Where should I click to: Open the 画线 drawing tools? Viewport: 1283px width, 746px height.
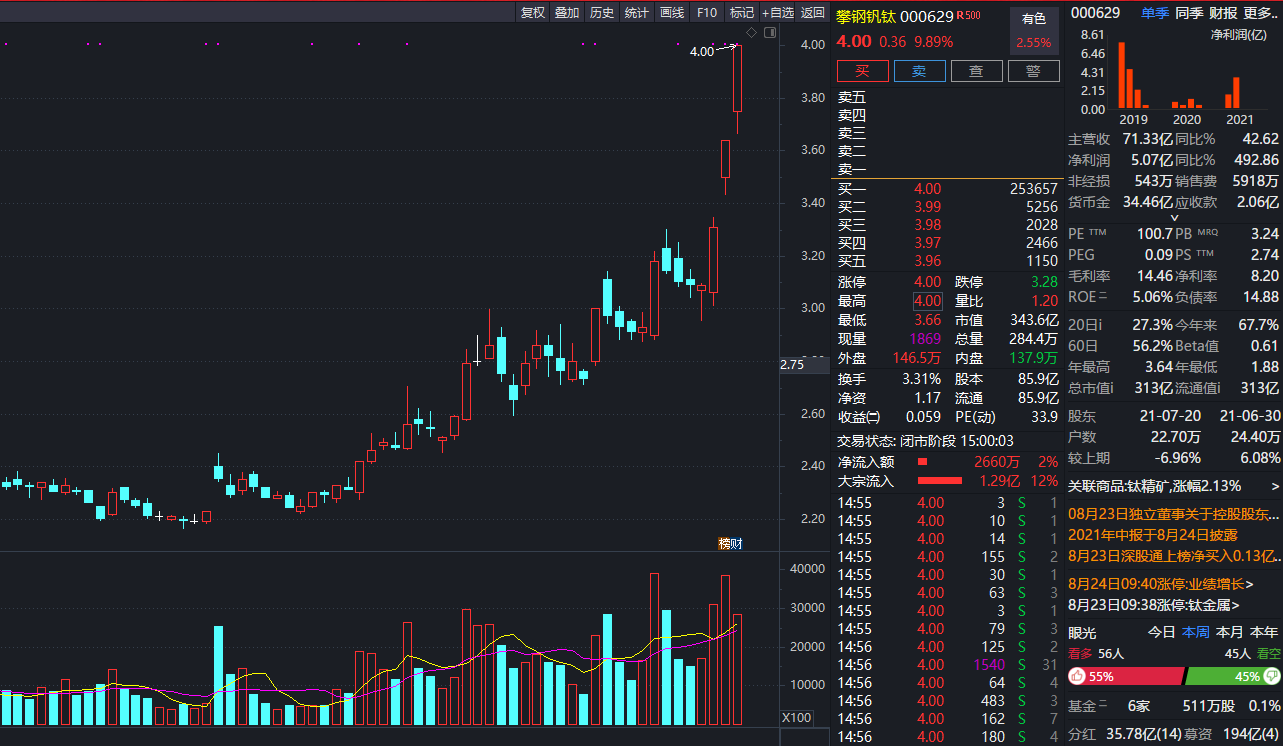tap(672, 12)
